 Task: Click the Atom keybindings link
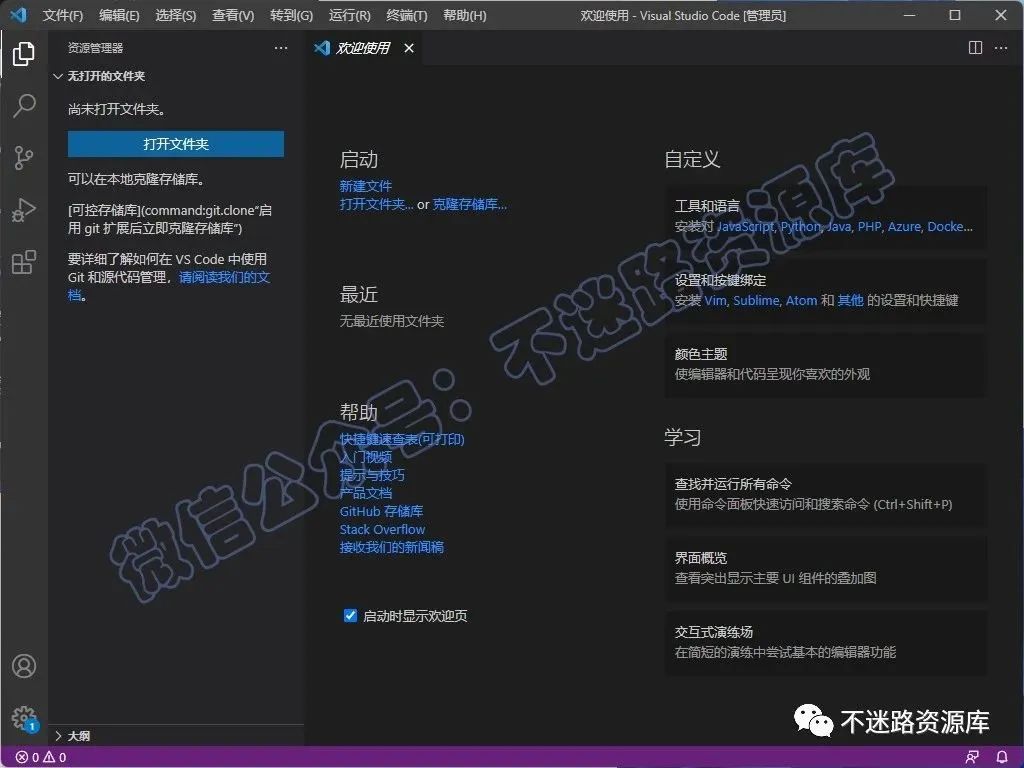click(801, 300)
